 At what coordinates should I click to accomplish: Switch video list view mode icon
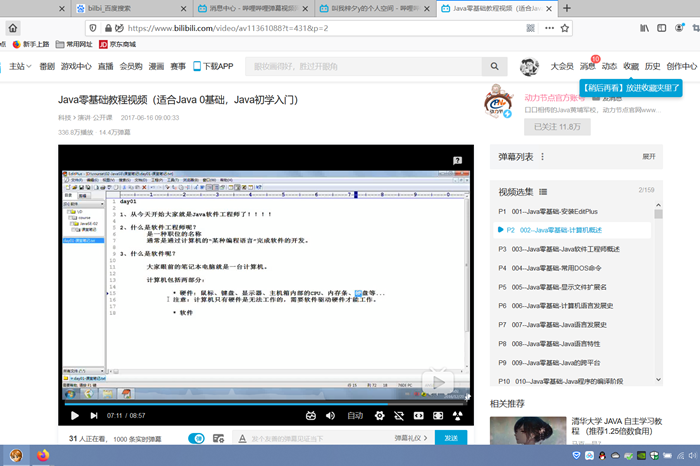coord(544,191)
